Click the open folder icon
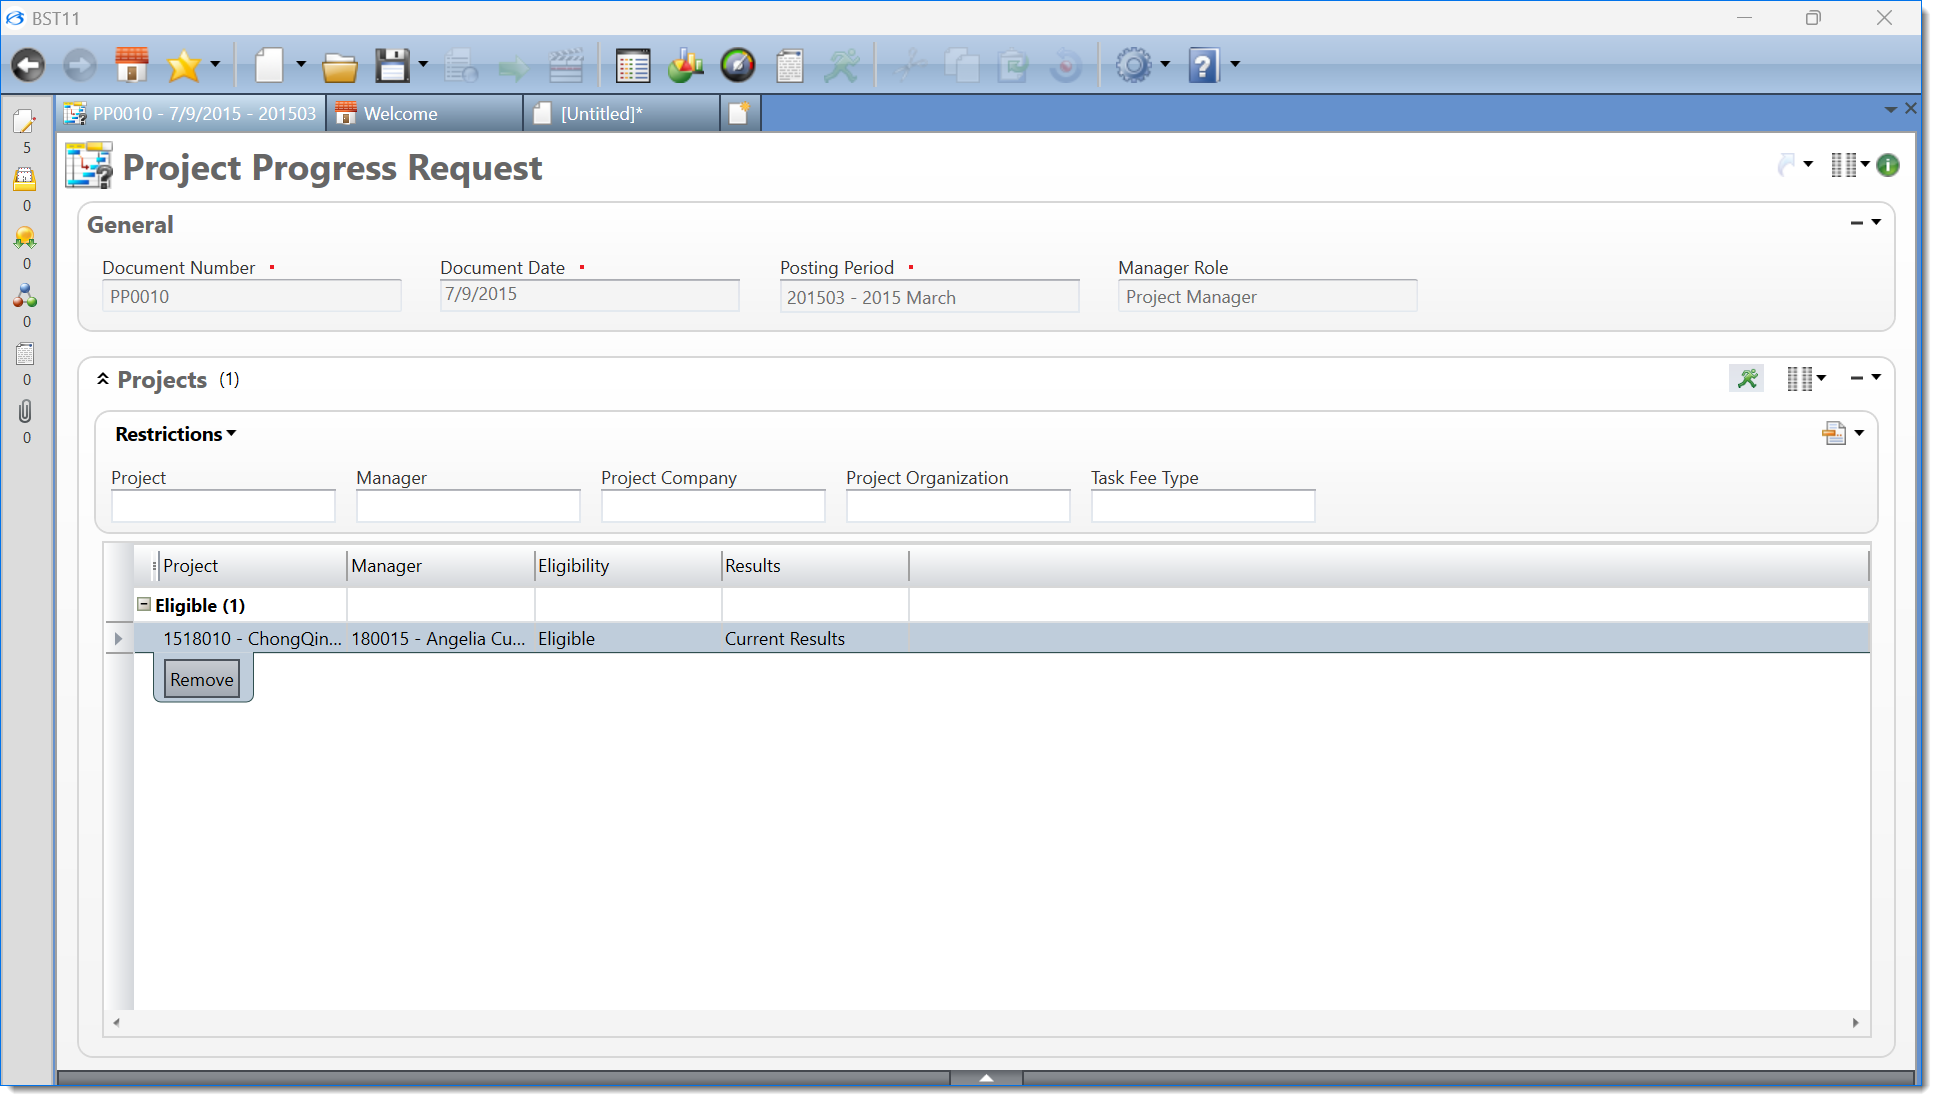Image resolution: width=1937 pixels, height=1101 pixels. tap(340, 67)
